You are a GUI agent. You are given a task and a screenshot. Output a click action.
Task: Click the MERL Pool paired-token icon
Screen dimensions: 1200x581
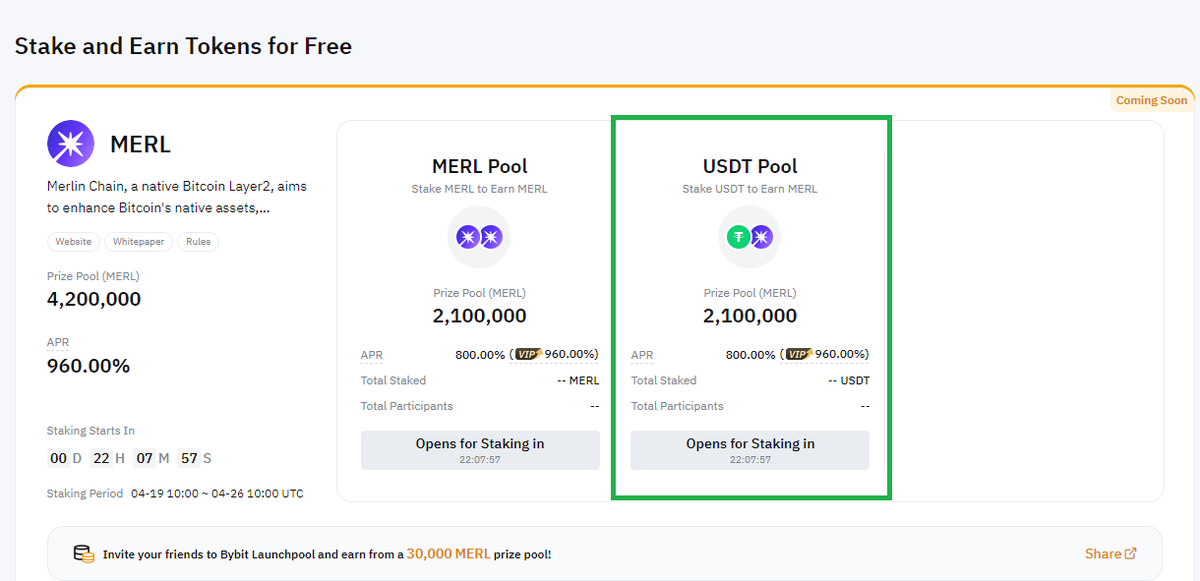click(479, 237)
